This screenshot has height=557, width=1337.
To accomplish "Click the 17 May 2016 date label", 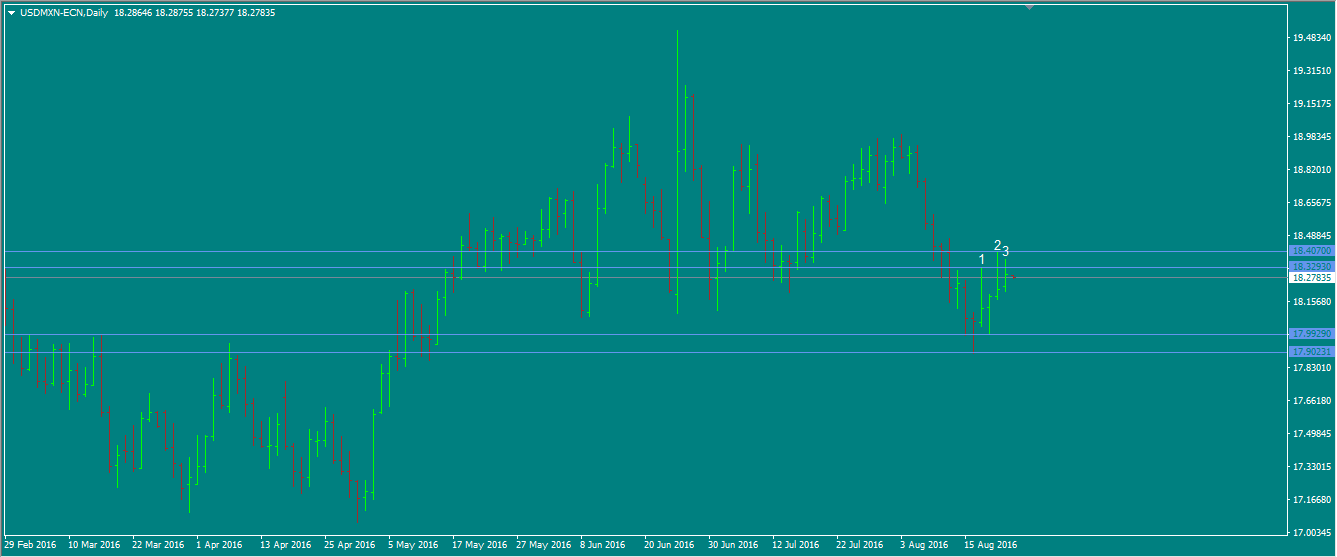I will point(478,546).
